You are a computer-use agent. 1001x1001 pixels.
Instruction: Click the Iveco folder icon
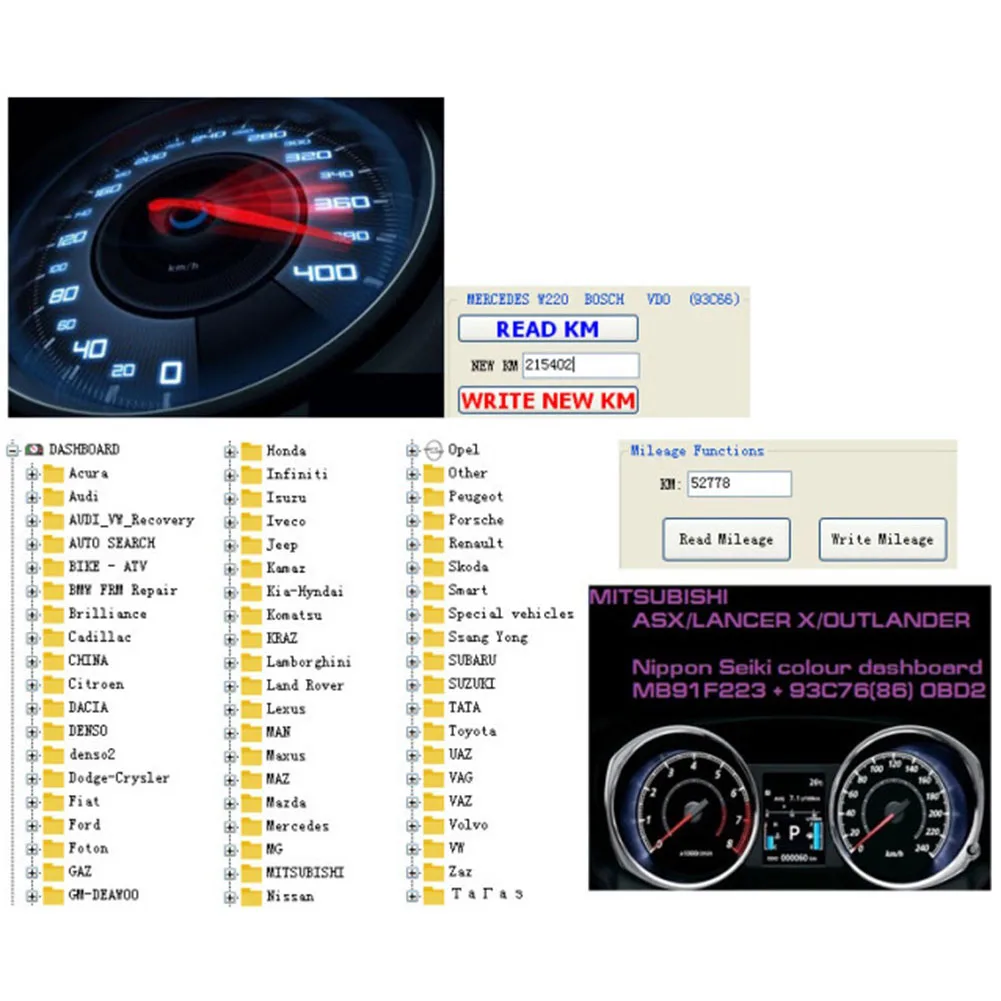click(252, 522)
